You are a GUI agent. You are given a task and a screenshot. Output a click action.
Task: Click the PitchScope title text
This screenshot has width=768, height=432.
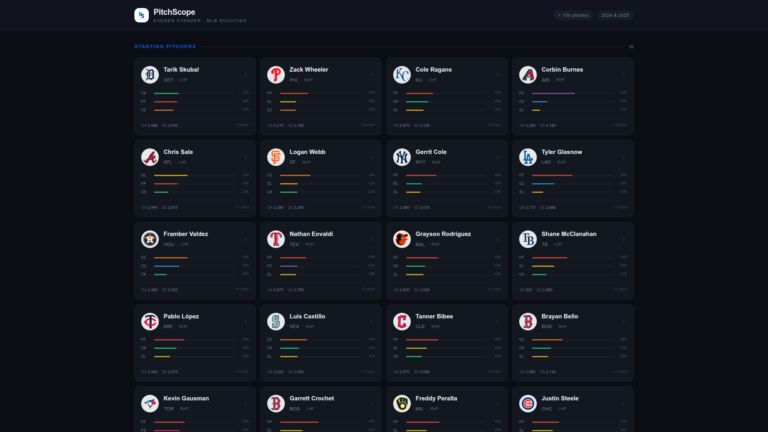point(174,12)
